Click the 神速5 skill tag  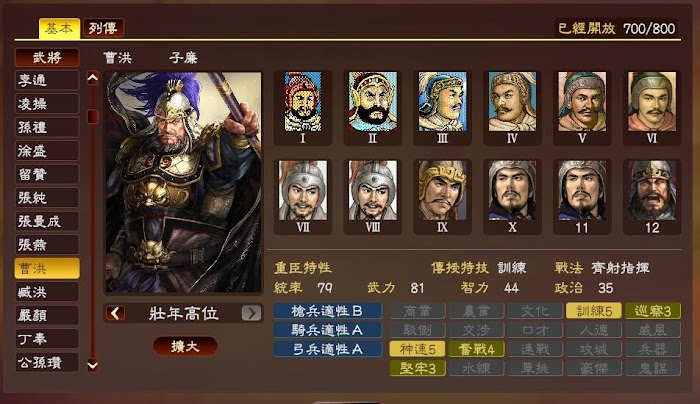pos(417,349)
